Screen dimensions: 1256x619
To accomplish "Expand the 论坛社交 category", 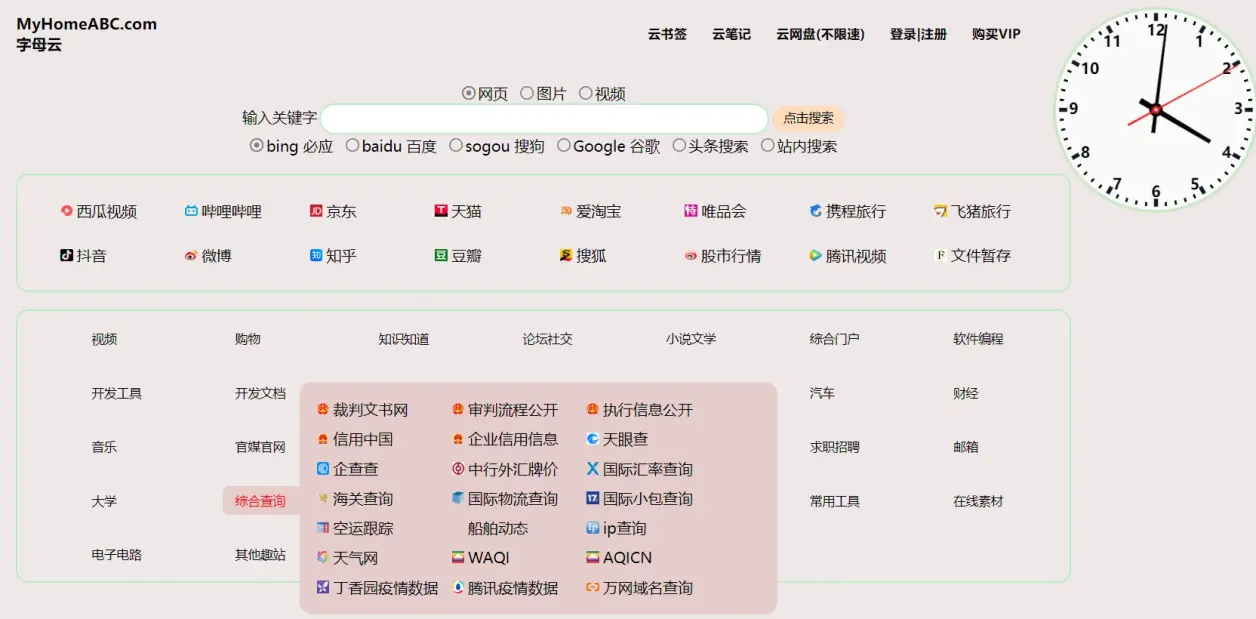I will [x=548, y=339].
